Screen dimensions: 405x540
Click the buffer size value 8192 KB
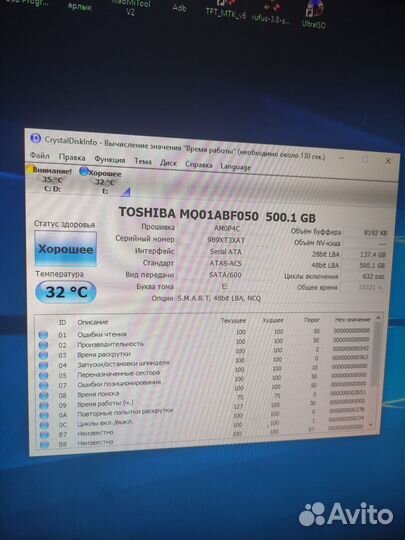375,233
